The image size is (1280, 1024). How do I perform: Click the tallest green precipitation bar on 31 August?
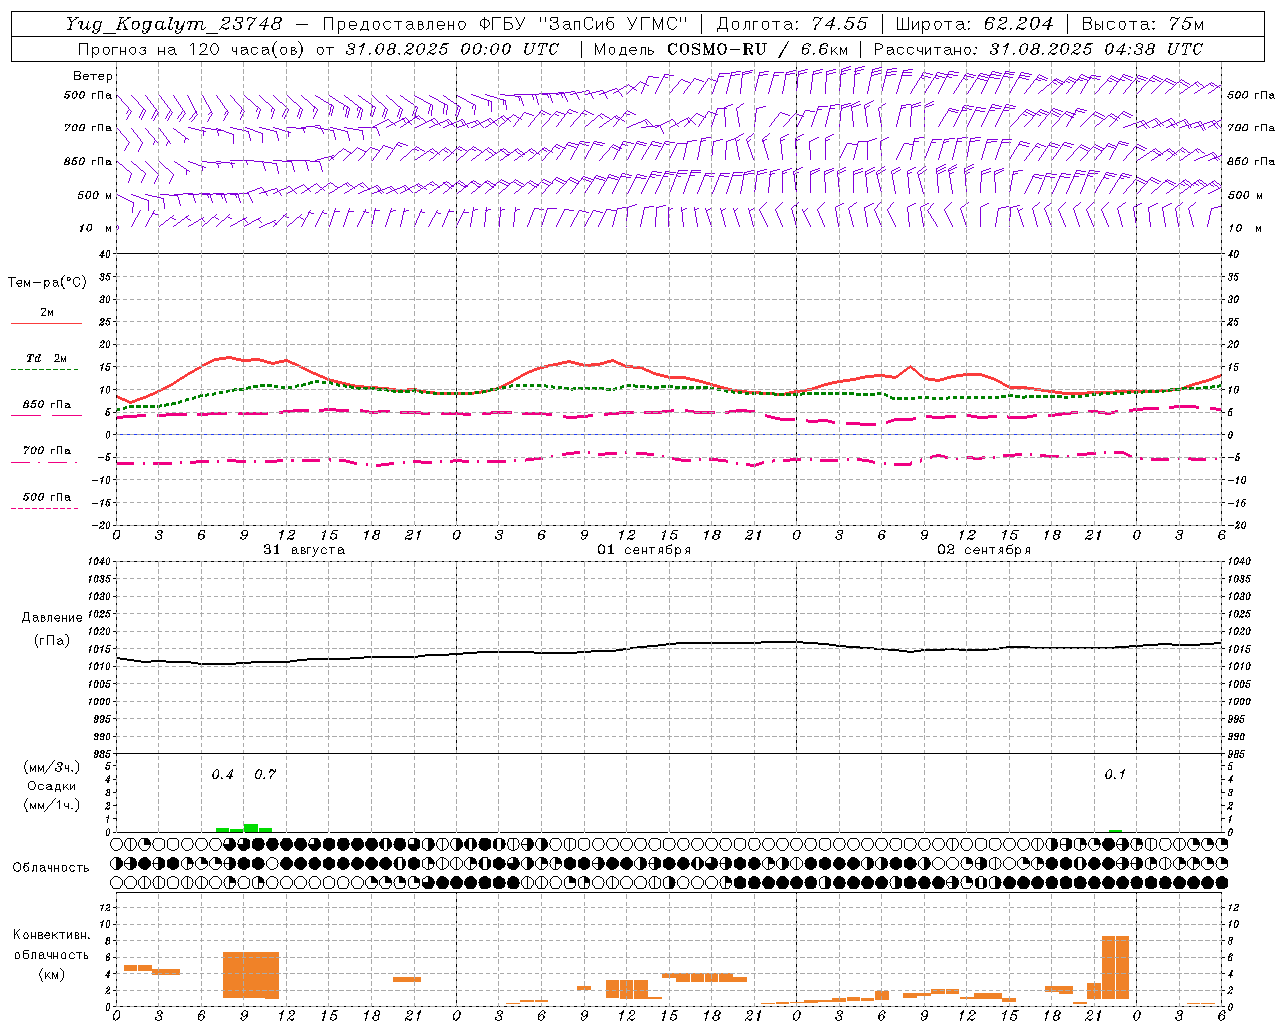point(251,828)
